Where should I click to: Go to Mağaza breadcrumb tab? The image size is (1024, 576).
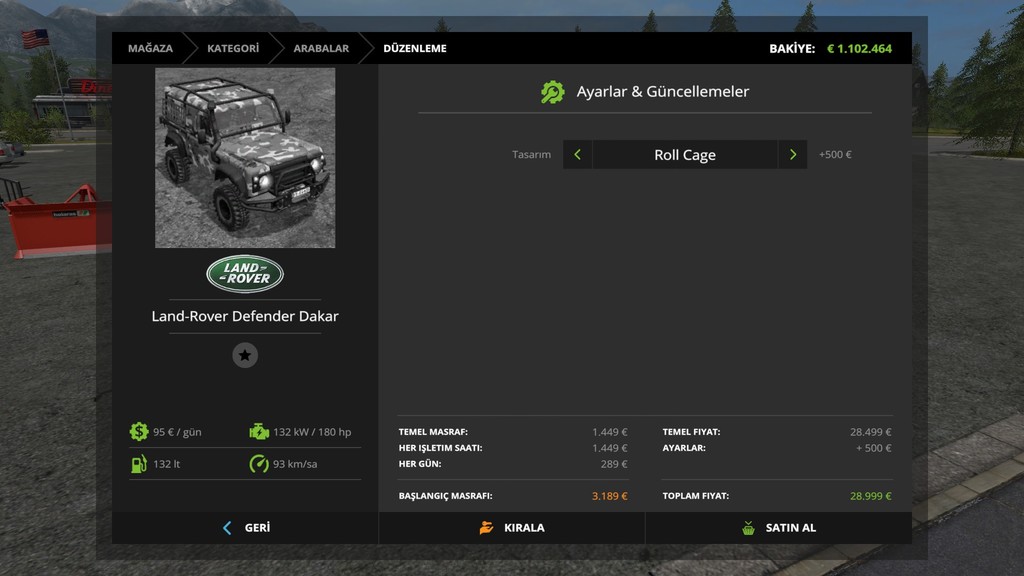click(150, 48)
